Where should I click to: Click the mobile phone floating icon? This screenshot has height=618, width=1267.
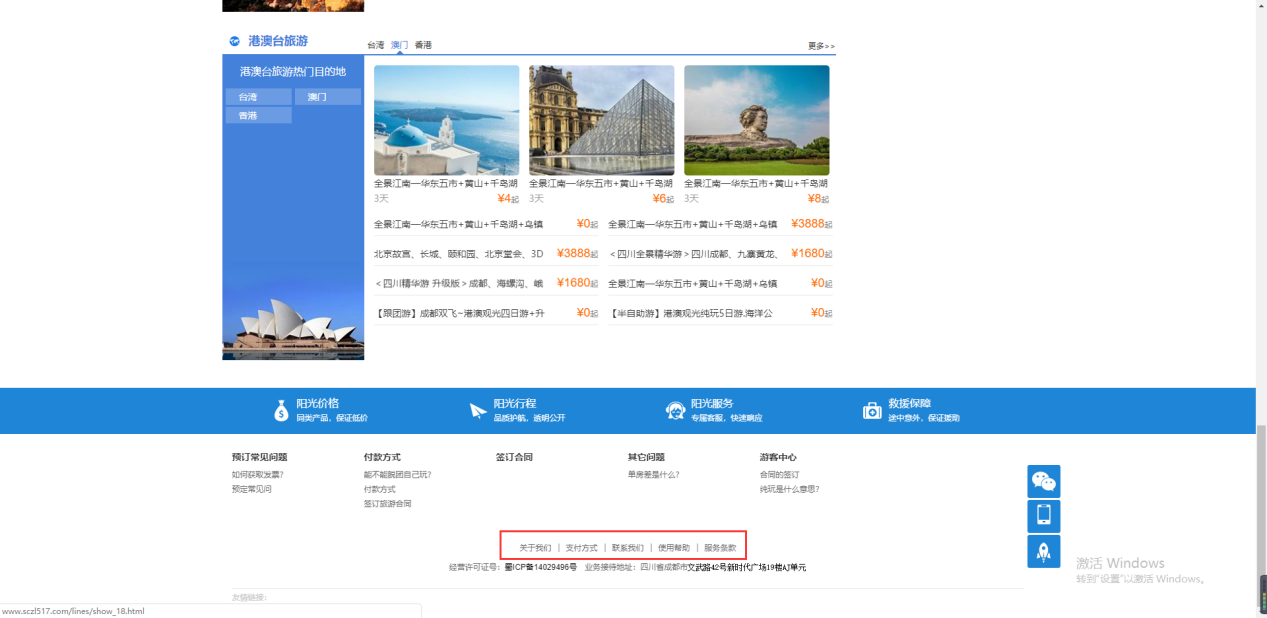[x=1043, y=516]
